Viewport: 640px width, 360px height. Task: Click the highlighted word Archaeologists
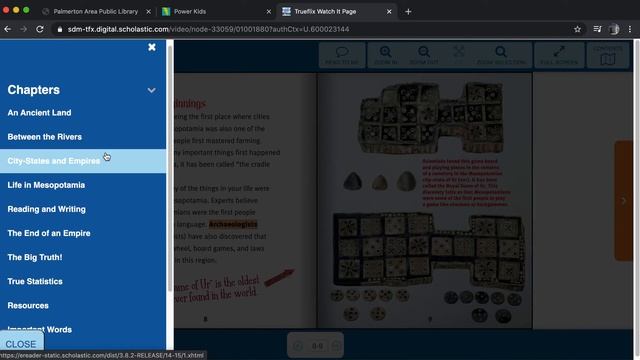[x=233, y=224]
